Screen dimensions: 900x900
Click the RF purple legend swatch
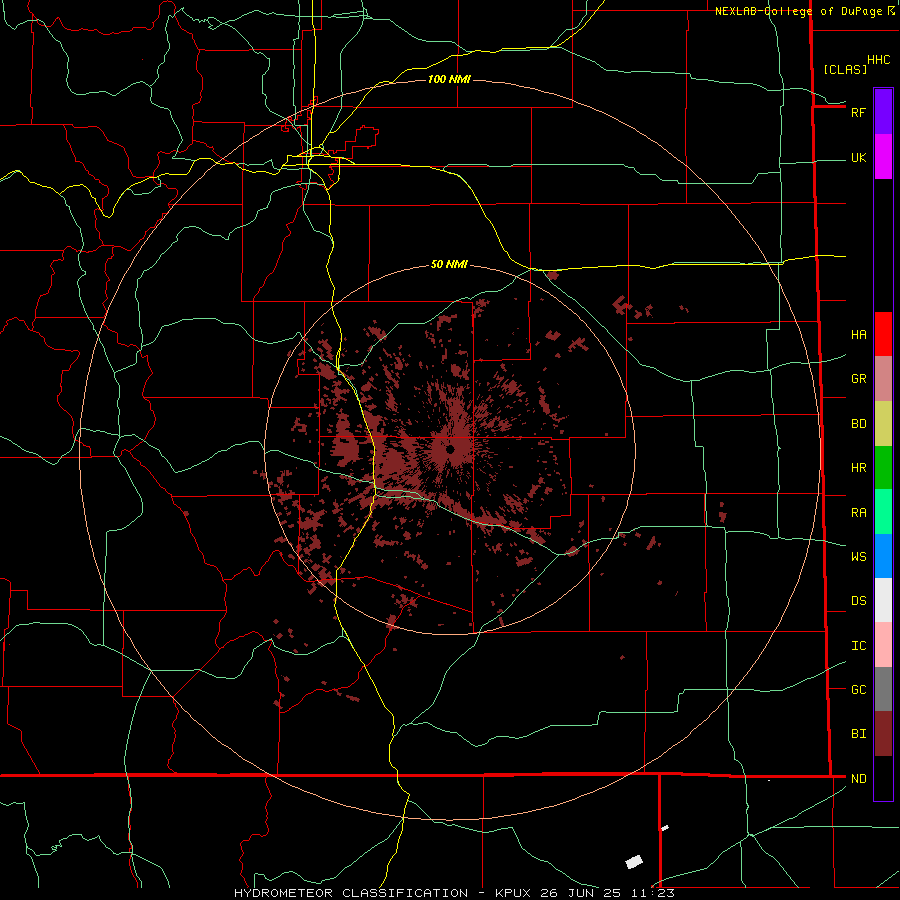coord(883,112)
